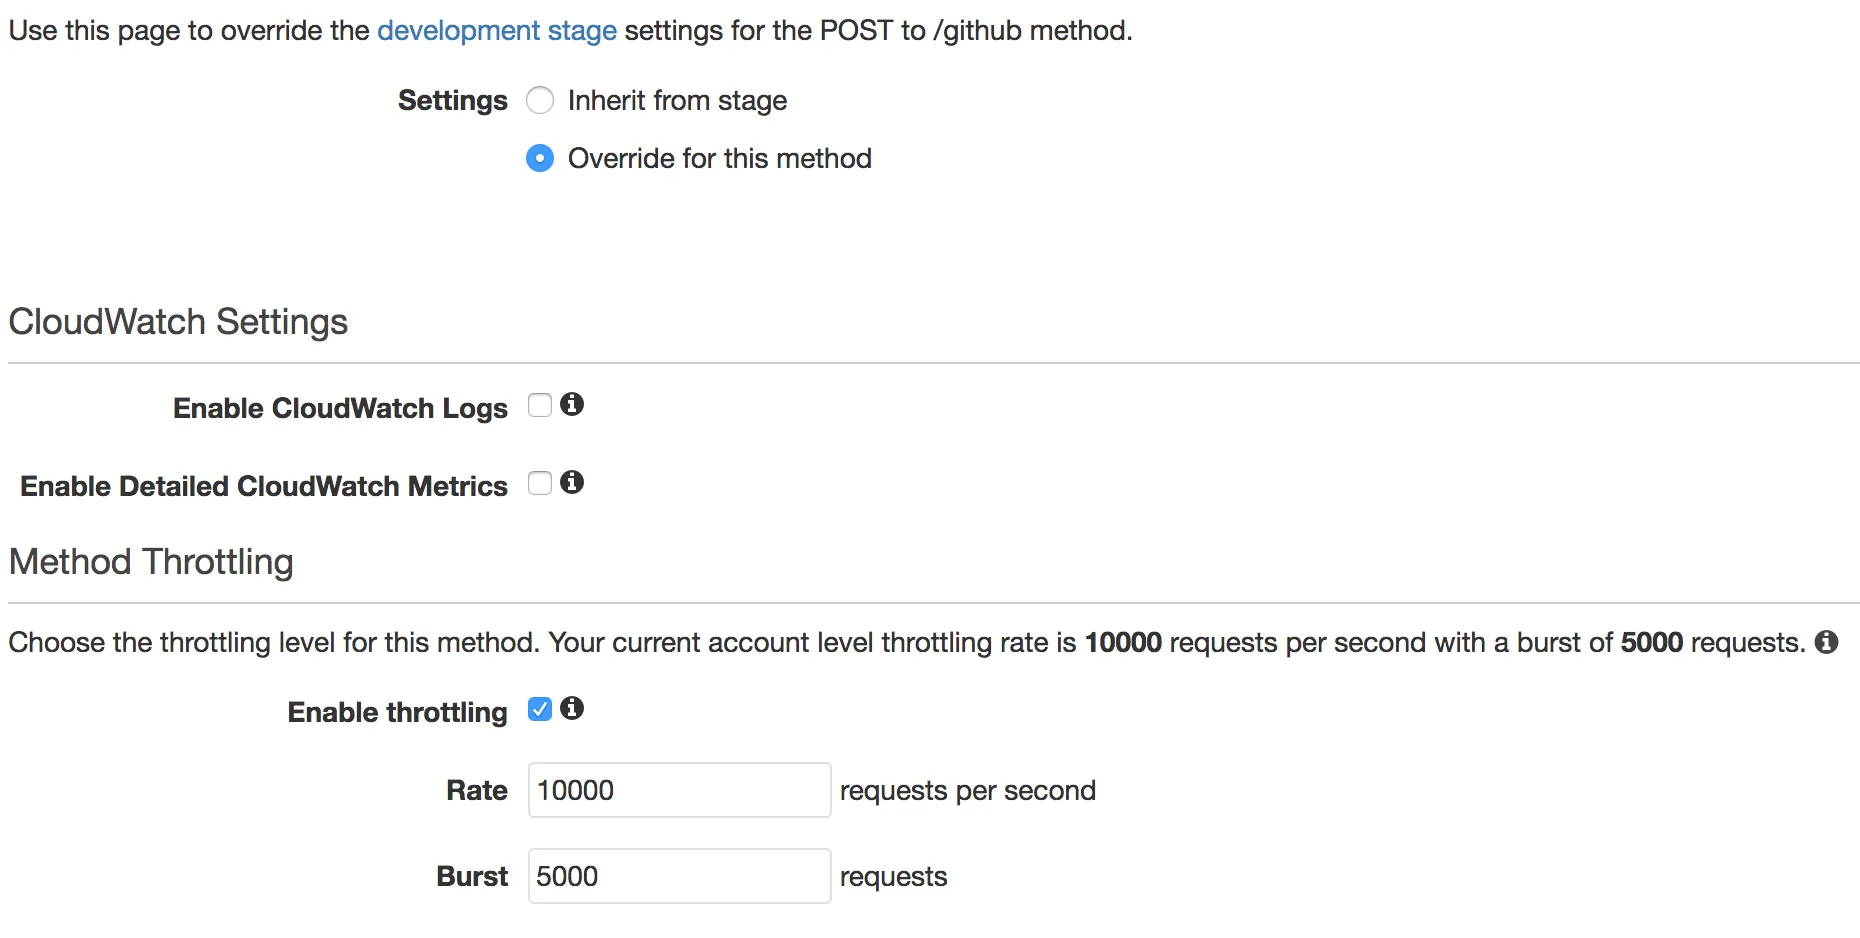Image resolution: width=1860 pixels, height=938 pixels.
Task: Click info icon beside CloudWatch Logs checkbox
Action: coord(572,404)
